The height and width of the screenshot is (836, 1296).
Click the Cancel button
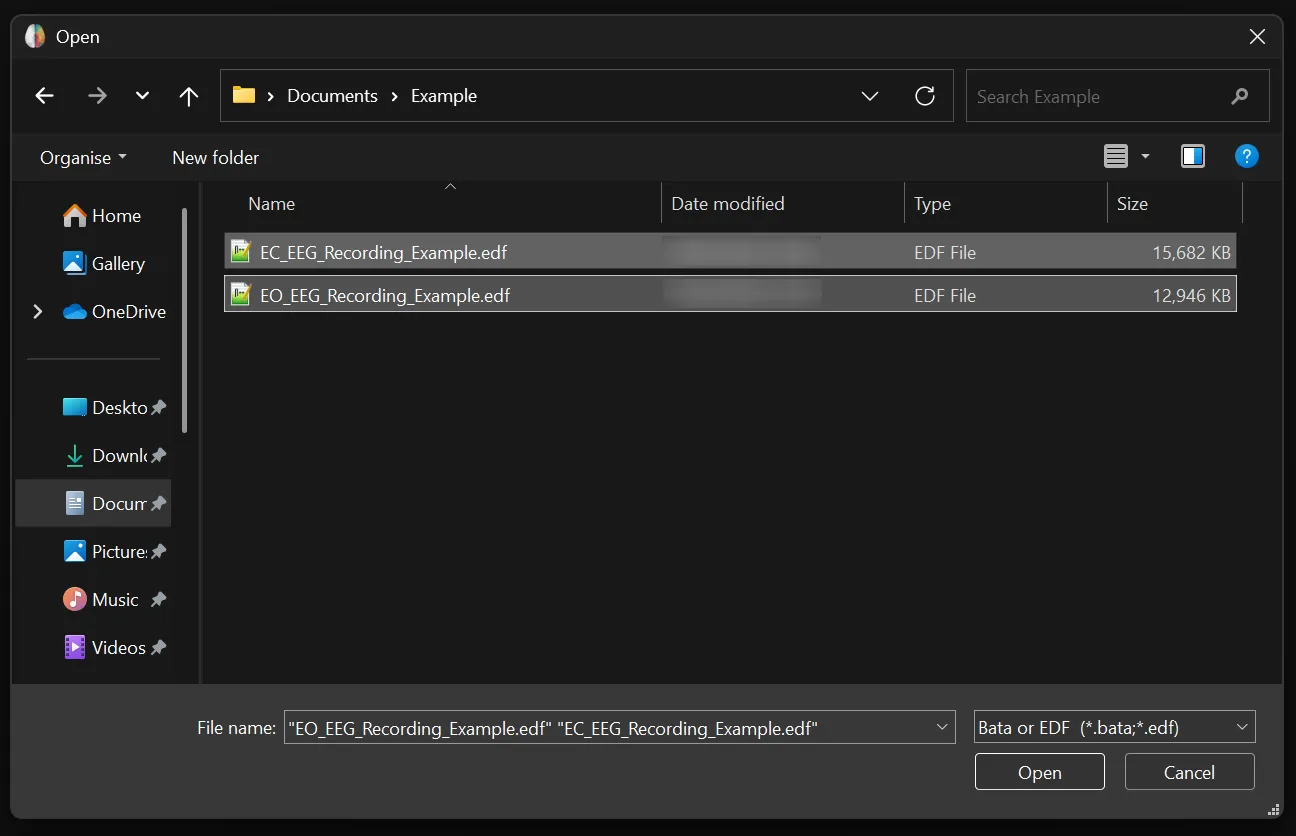pyautogui.click(x=1189, y=772)
